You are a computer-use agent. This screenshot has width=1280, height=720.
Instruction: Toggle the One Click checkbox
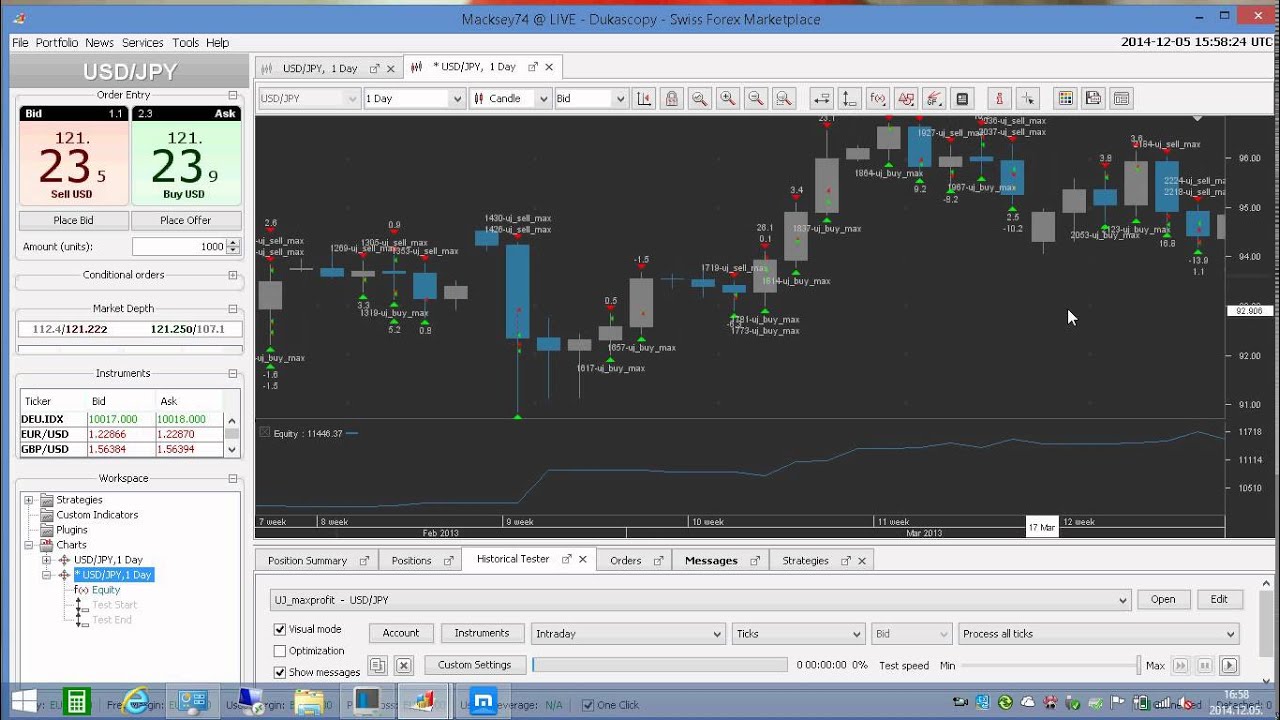(588, 705)
